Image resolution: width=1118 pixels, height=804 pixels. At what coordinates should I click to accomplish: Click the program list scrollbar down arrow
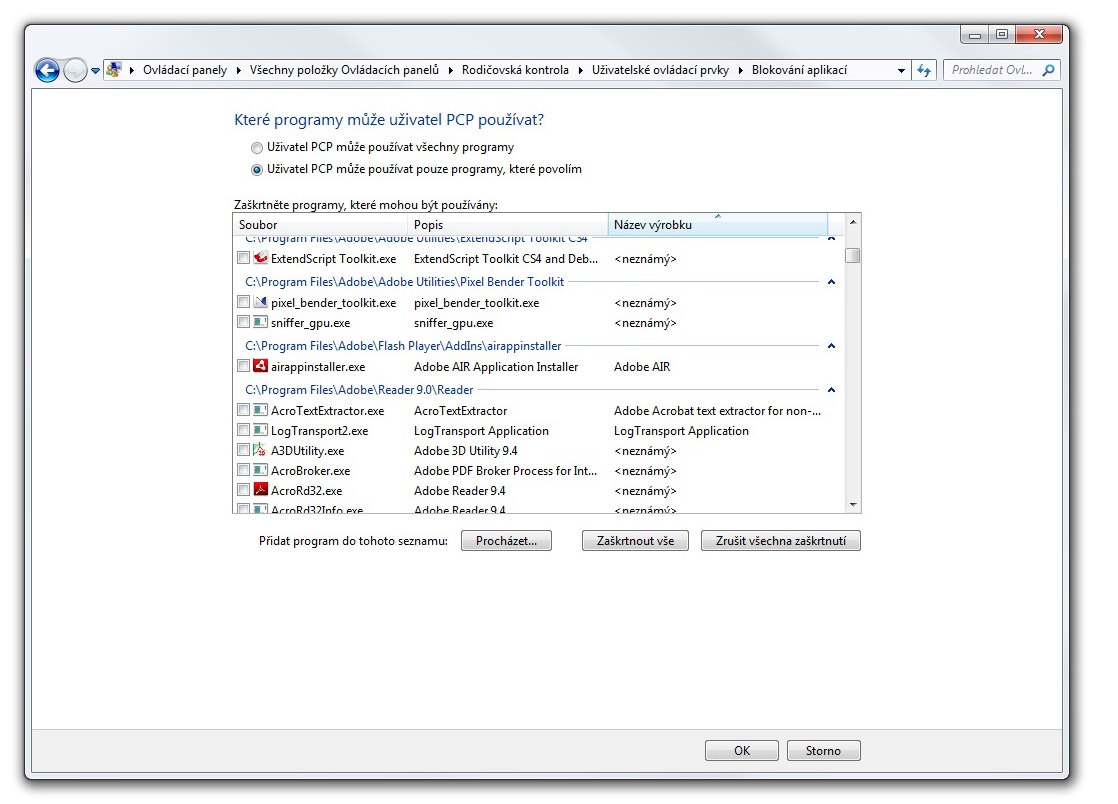click(853, 505)
